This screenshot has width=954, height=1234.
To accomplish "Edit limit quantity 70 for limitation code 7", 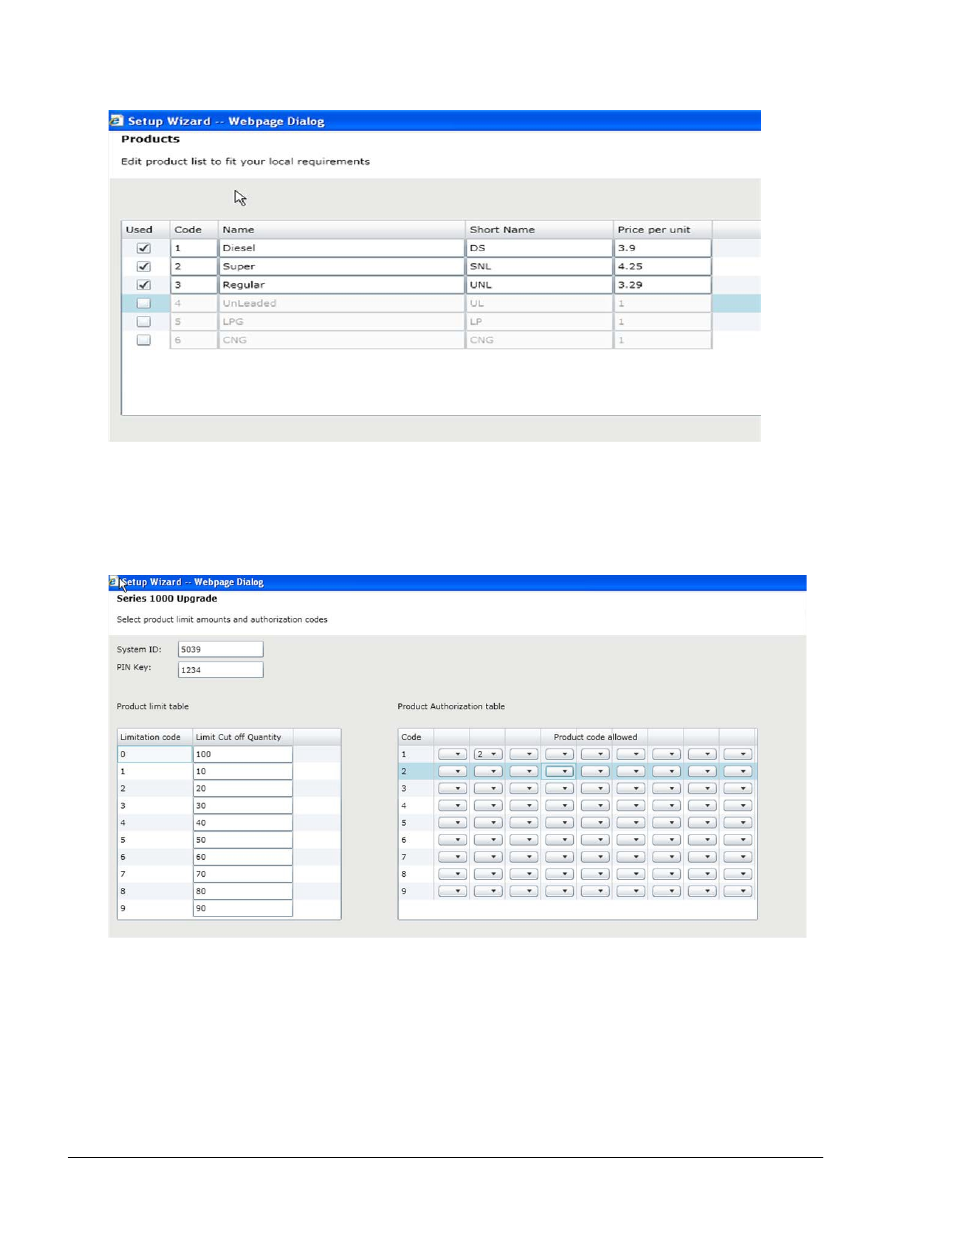I will (243, 874).
